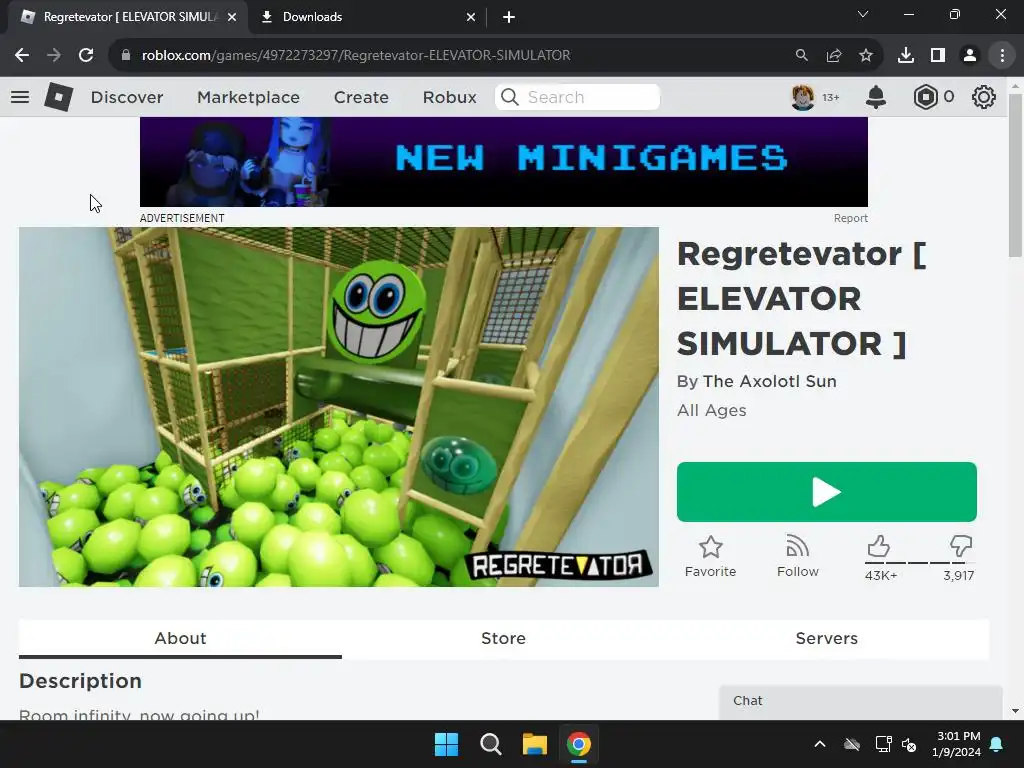Screen dimensions: 1024x768
Task: Go back with the browser back arrow
Action: point(22,56)
